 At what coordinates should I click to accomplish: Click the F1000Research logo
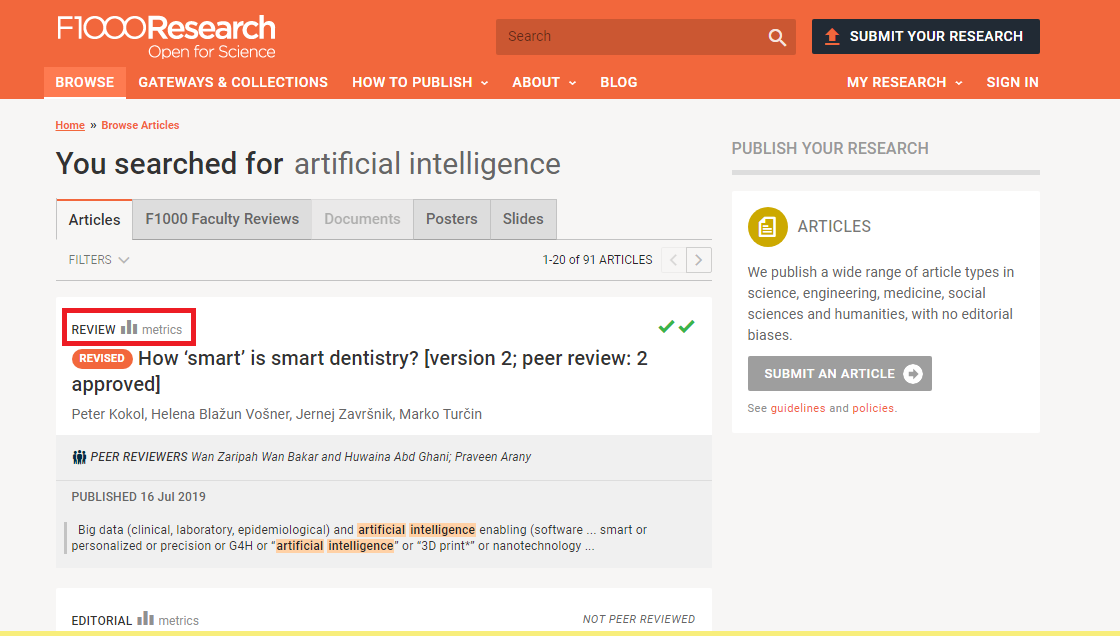pos(166,37)
